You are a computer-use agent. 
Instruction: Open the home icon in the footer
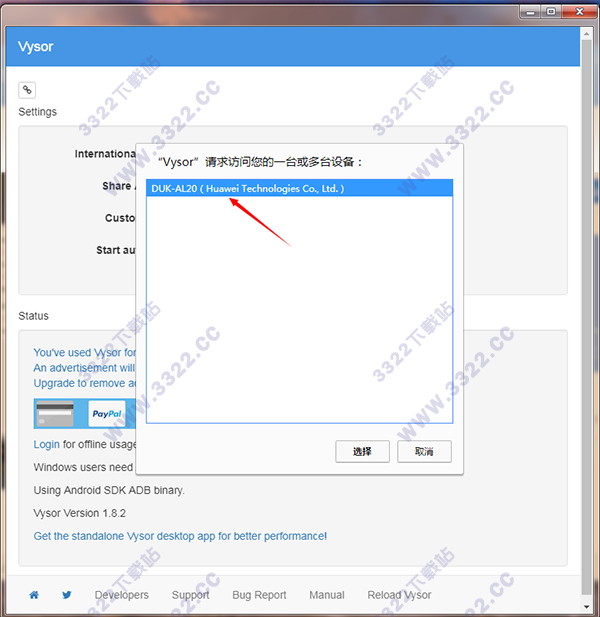(x=34, y=595)
